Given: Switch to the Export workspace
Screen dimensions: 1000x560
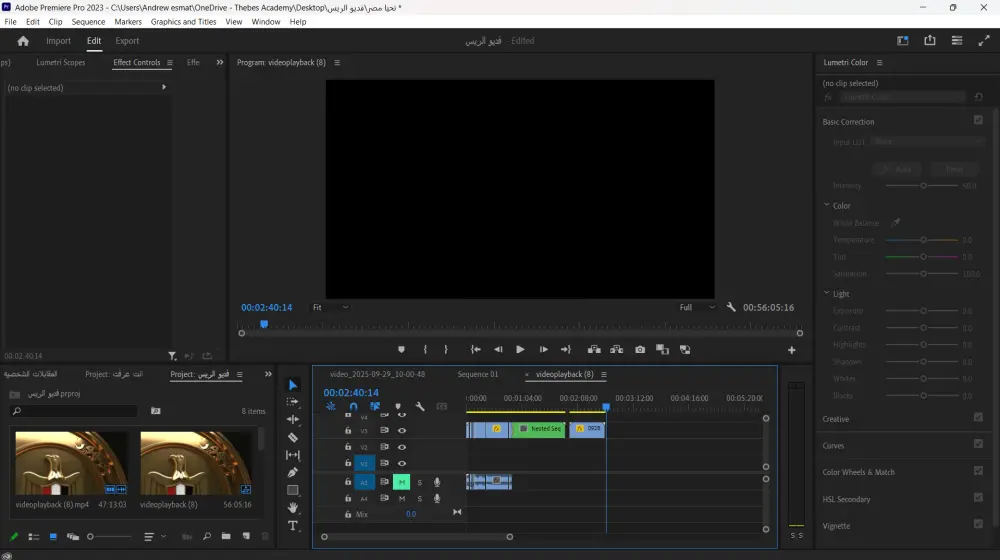Looking at the screenshot, I should click(127, 41).
